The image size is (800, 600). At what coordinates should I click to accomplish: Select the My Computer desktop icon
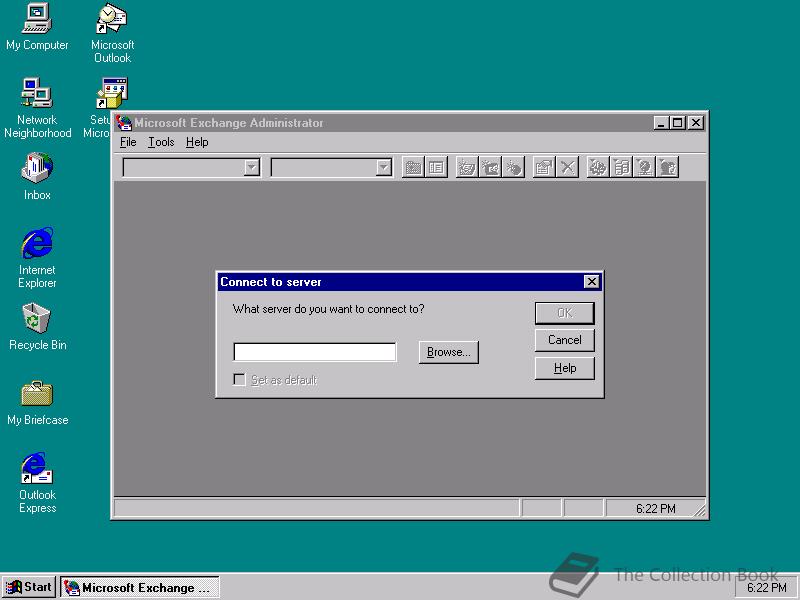[x=37, y=28]
